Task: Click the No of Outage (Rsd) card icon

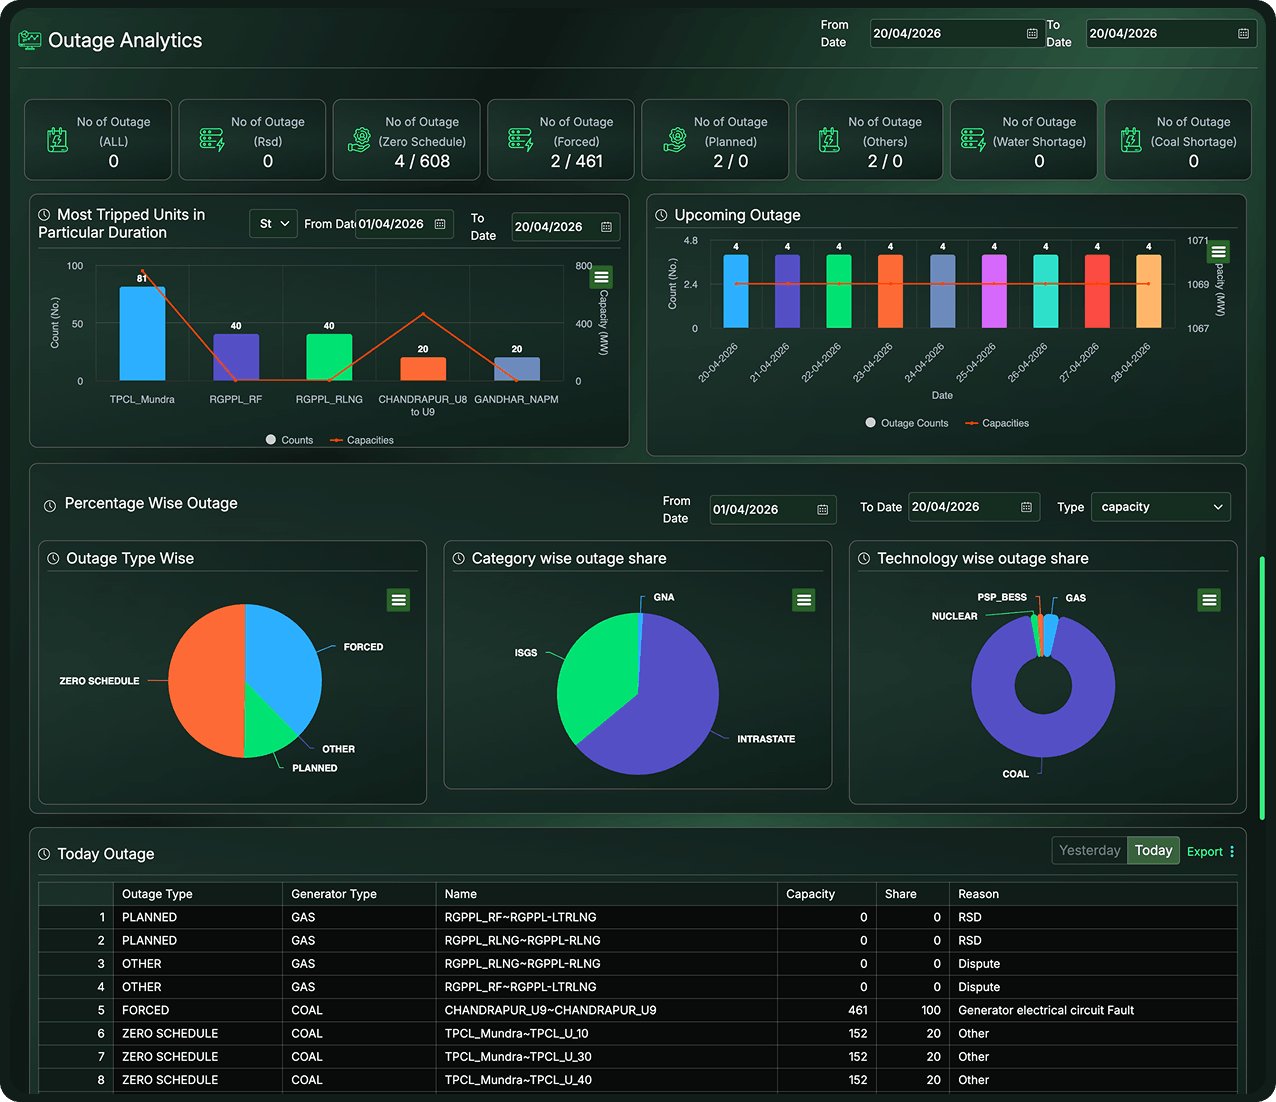Action: coord(212,140)
